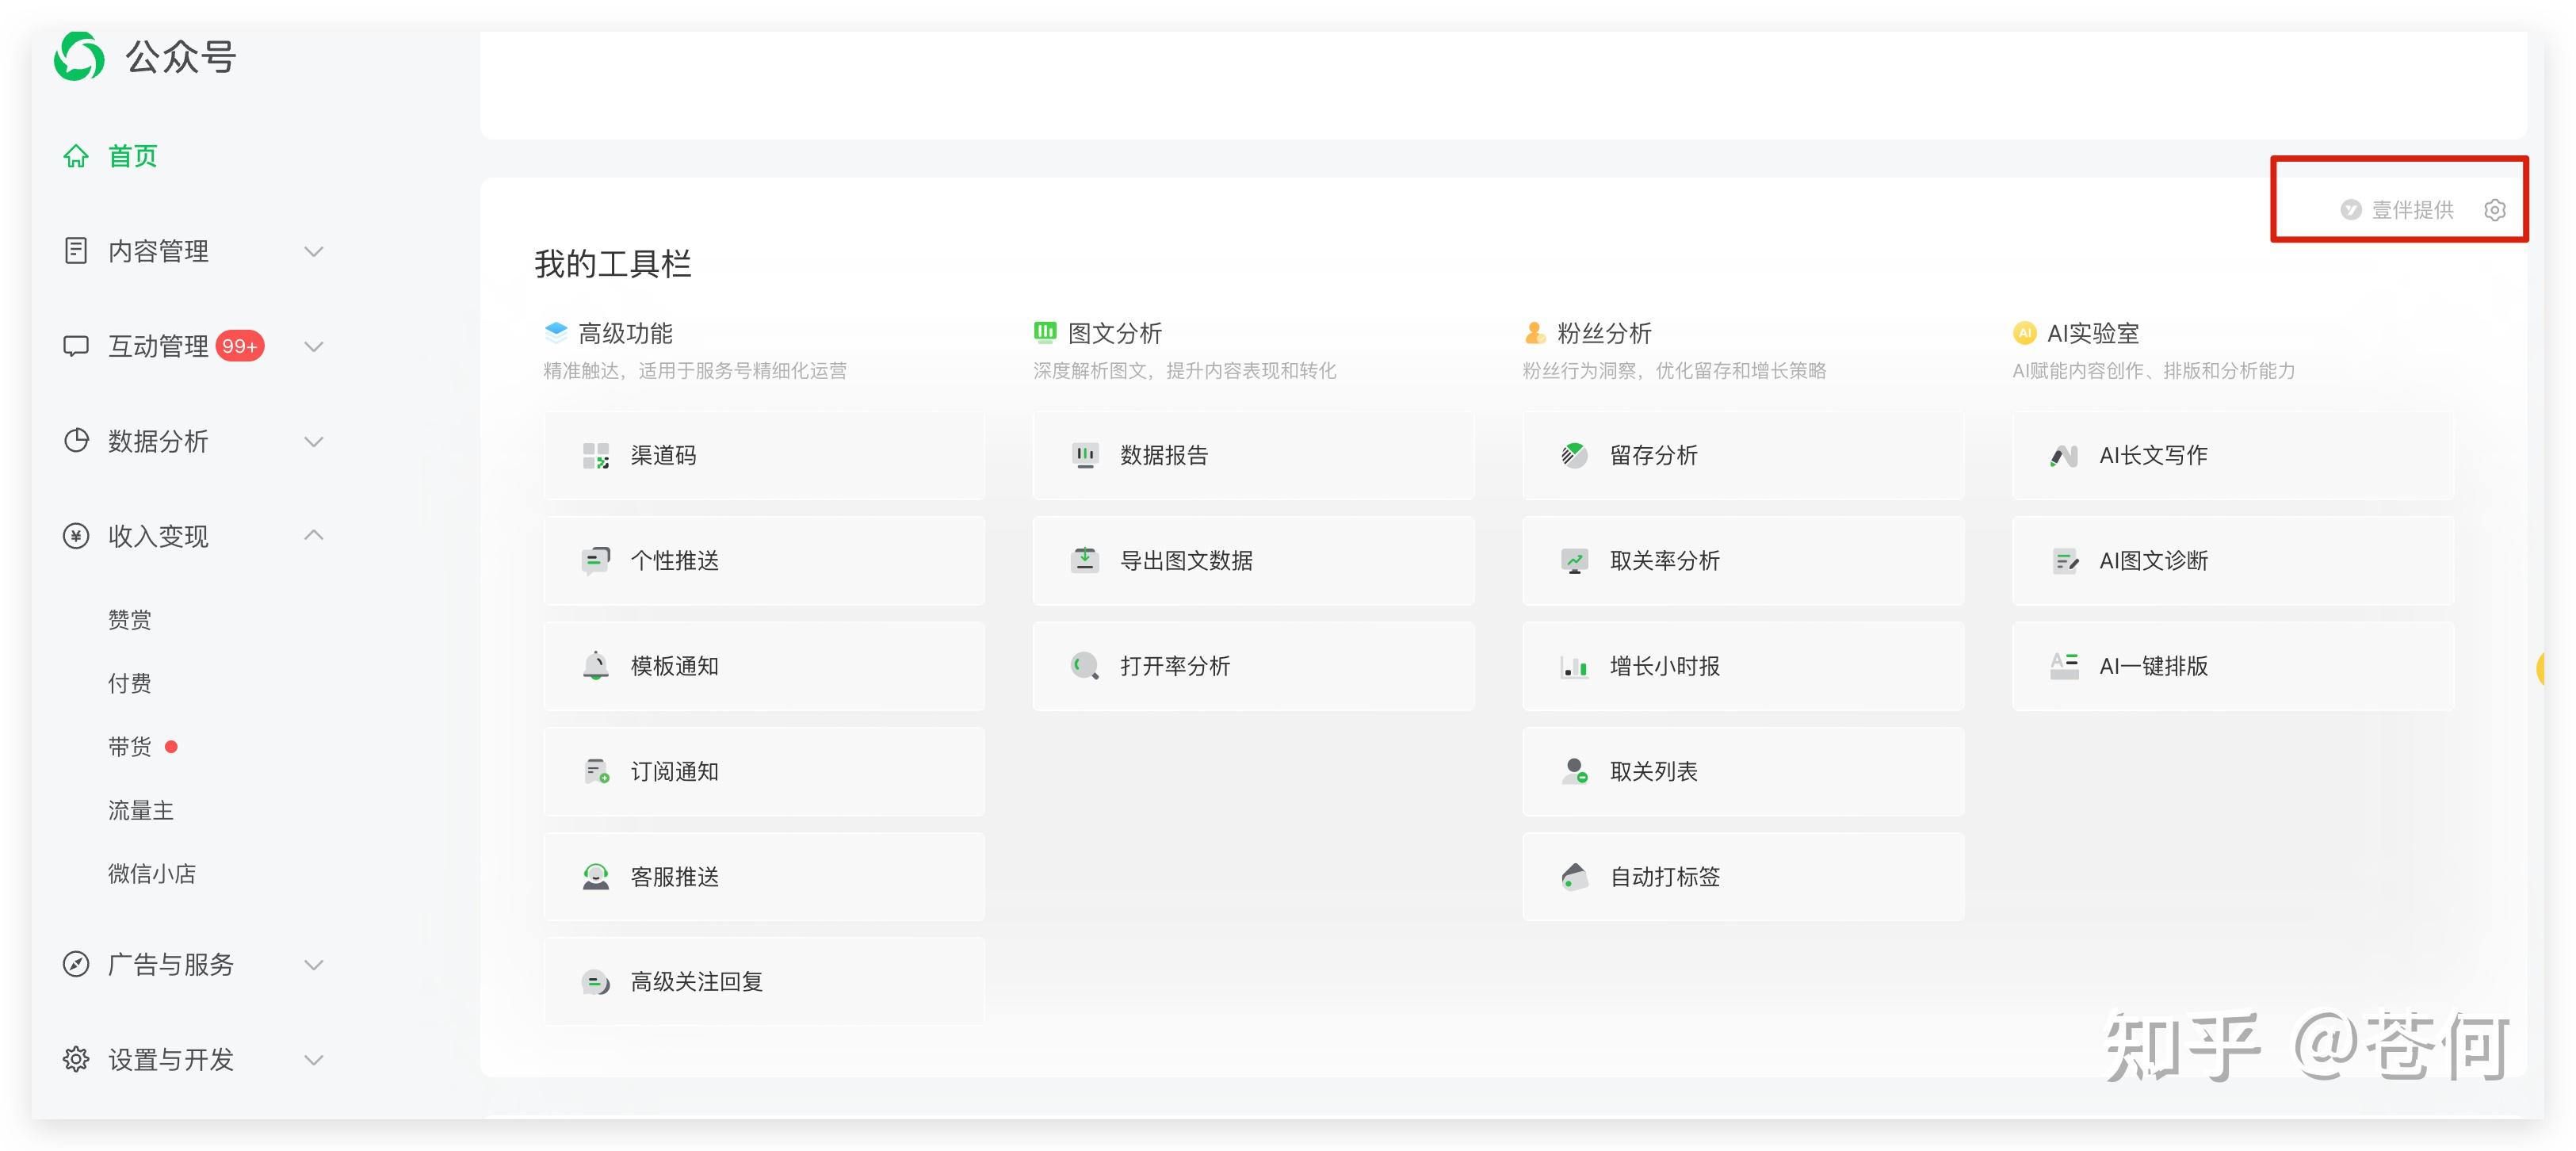2576x1151 pixels.
Task: Go to 首页 in sidebar
Action: coord(132,157)
